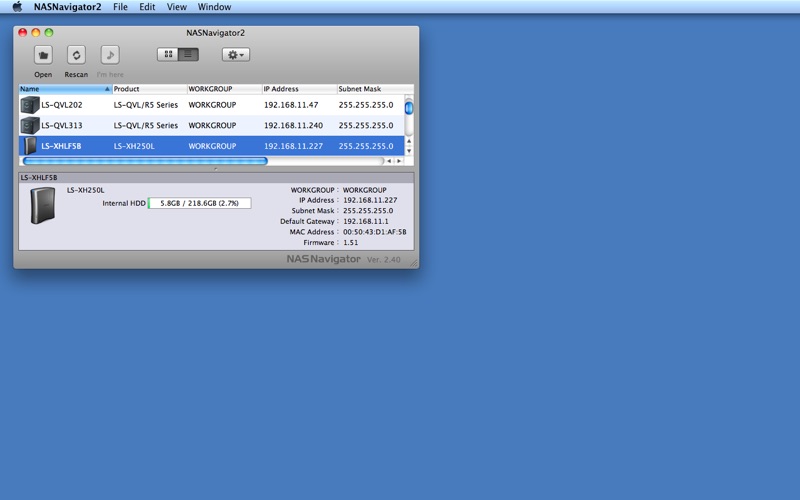
Task: Click the horizontal scrollbar in device list
Action: click(x=145, y=161)
